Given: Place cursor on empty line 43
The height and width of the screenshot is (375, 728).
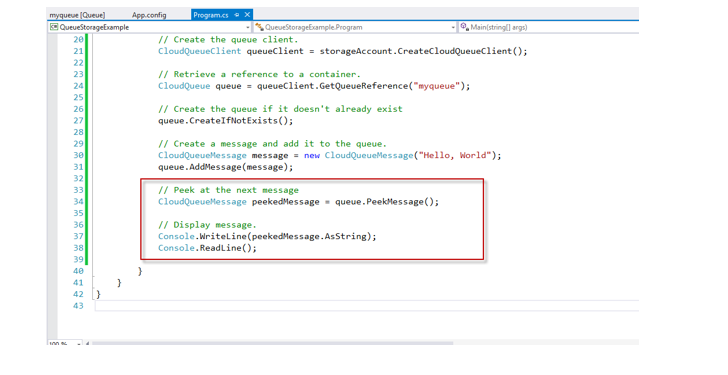Looking at the screenshot, I should click(x=367, y=306).
